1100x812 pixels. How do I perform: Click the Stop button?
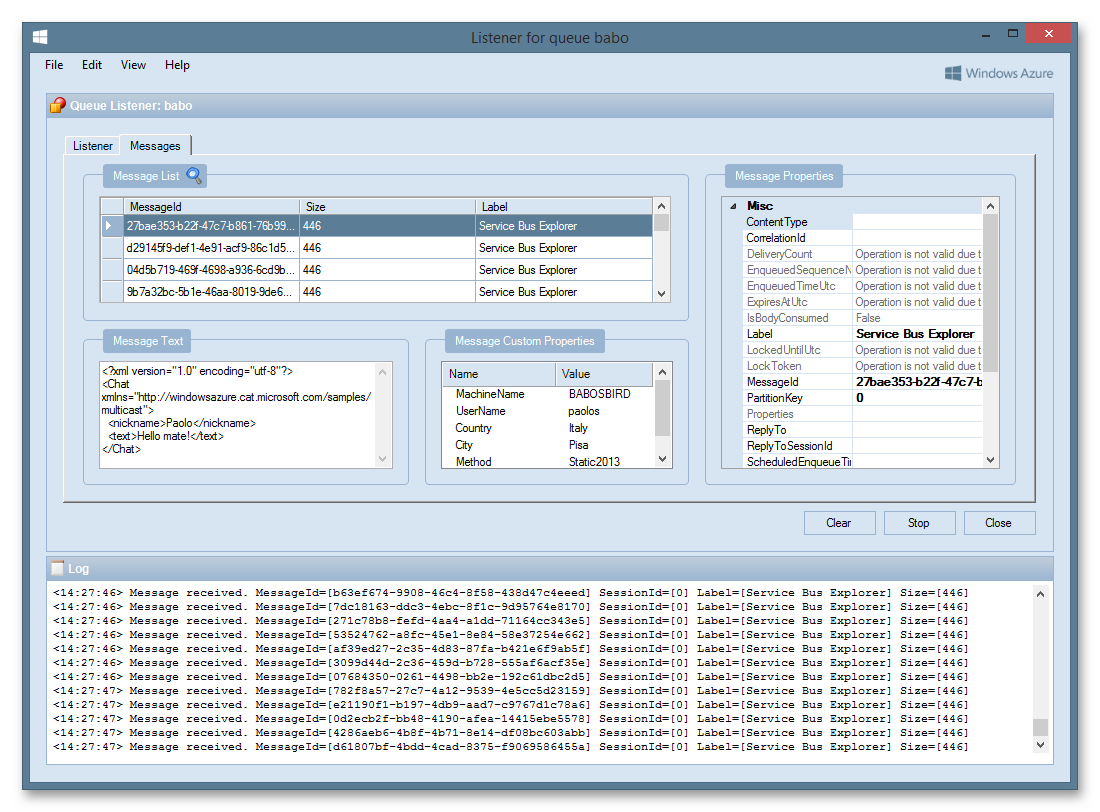point(919,523)
